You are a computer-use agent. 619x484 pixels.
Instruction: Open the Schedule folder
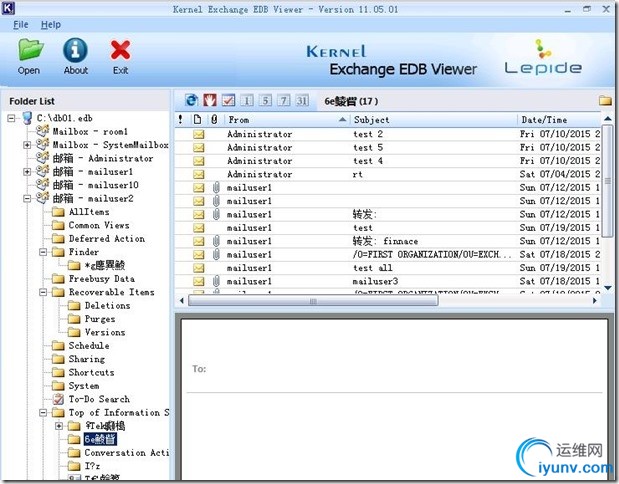pos(89,346)
